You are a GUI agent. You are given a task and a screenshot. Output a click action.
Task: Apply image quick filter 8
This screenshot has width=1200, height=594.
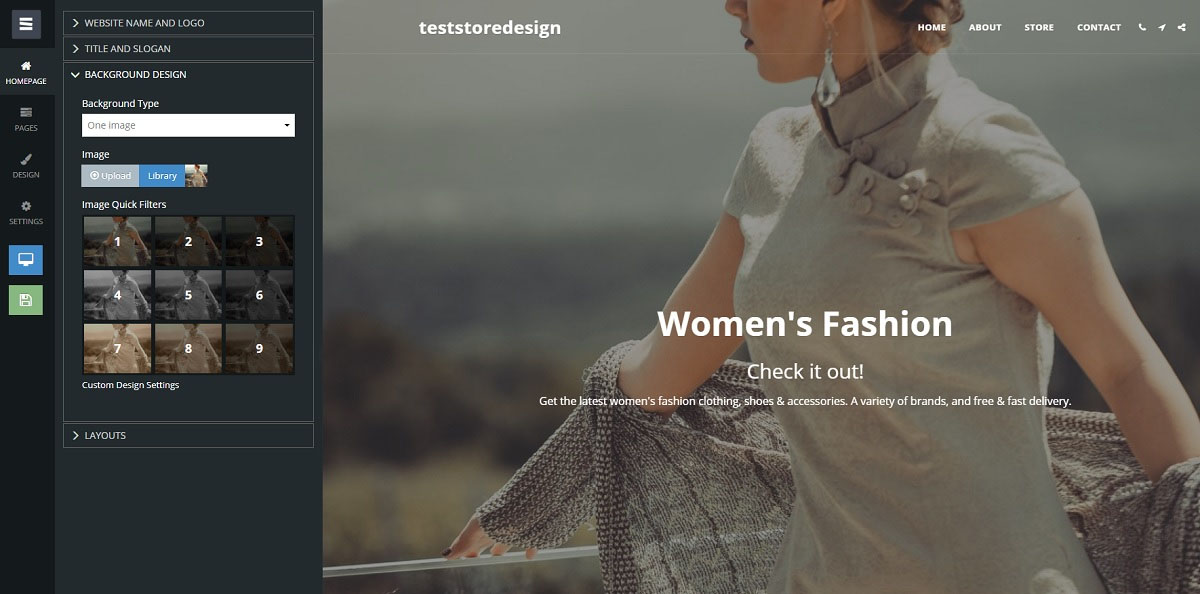point(188,349)
